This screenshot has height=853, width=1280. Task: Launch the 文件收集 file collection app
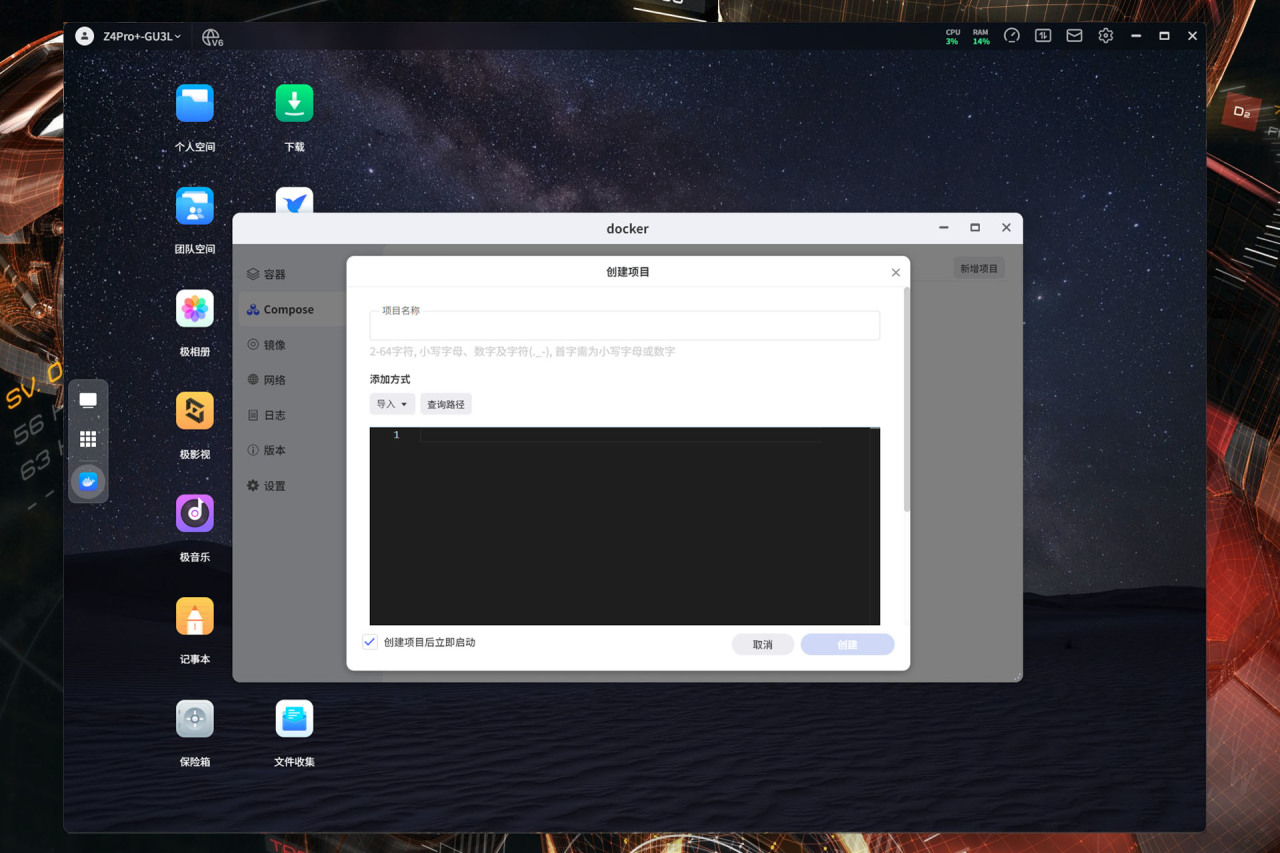tap(294, 718)
